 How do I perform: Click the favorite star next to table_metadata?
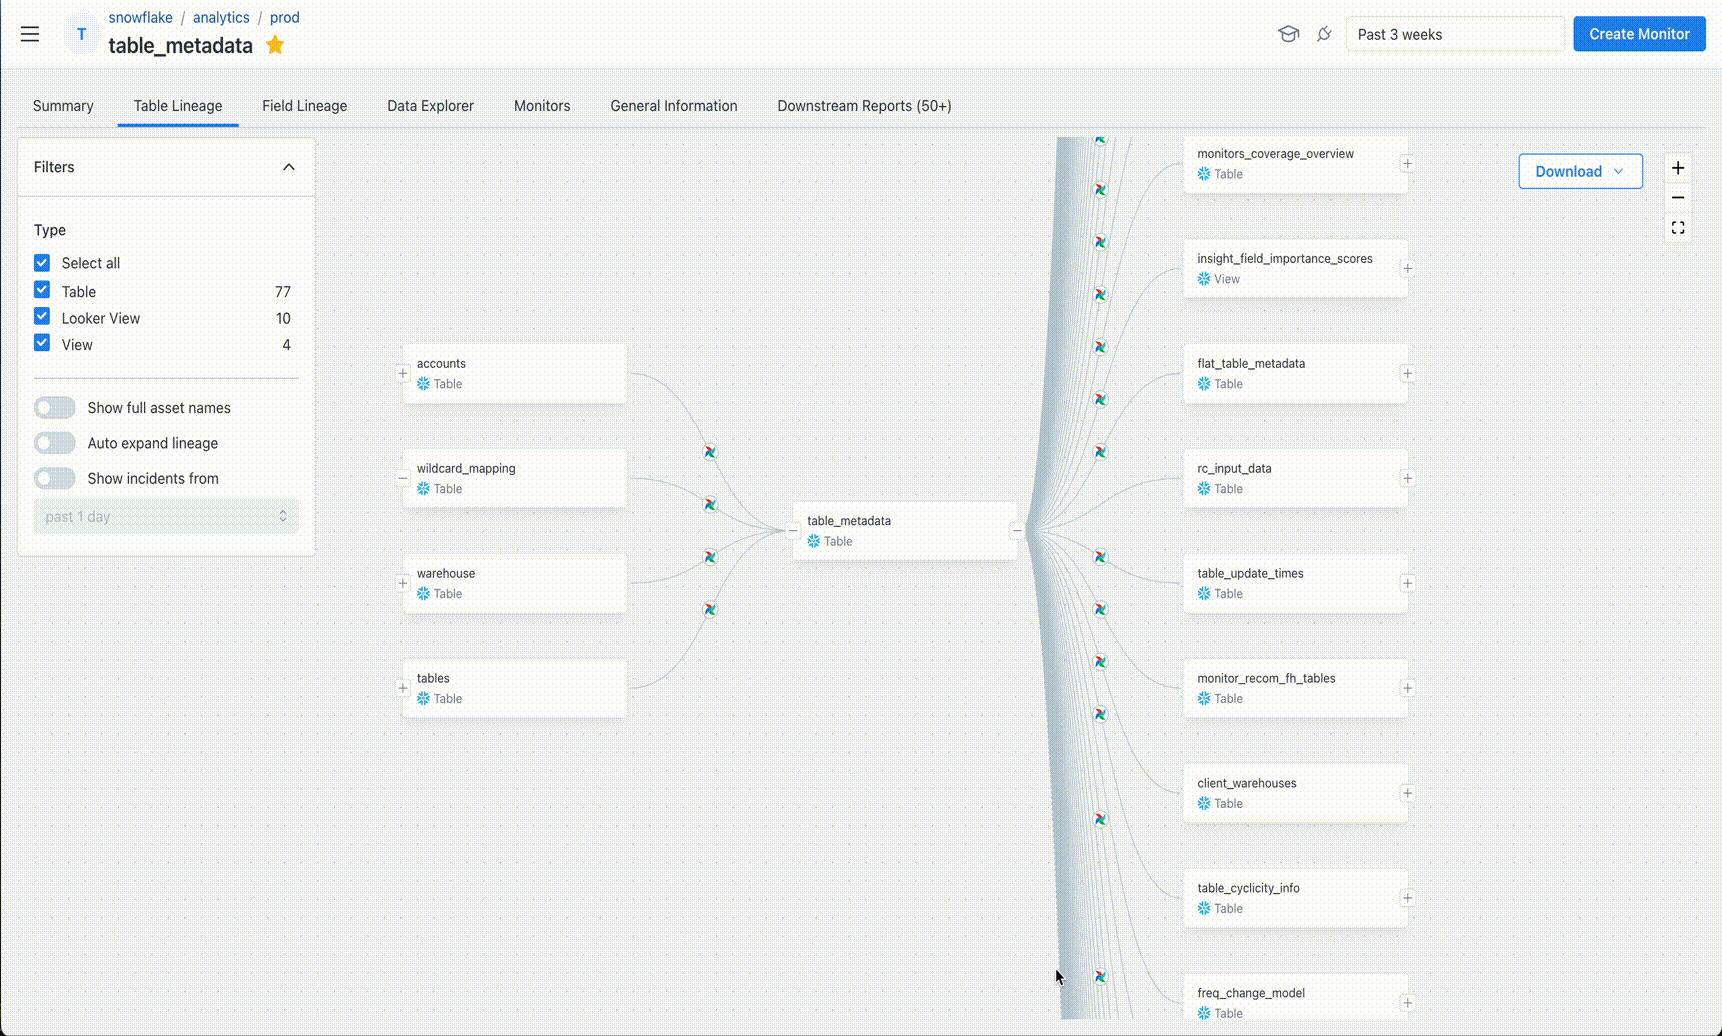tap(275, 45)
